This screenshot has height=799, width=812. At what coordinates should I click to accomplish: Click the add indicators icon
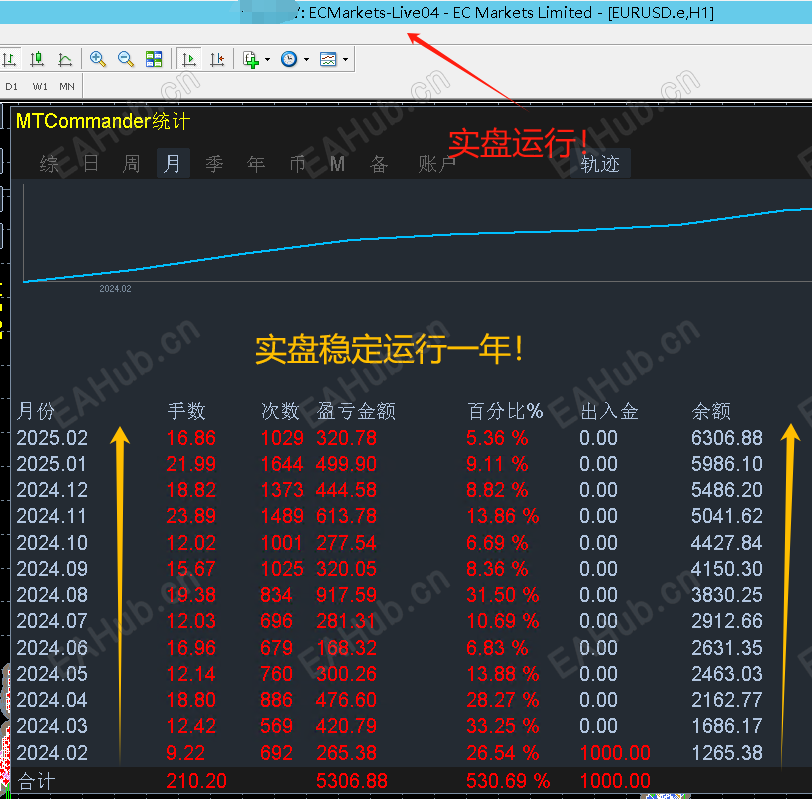[251, 59]
